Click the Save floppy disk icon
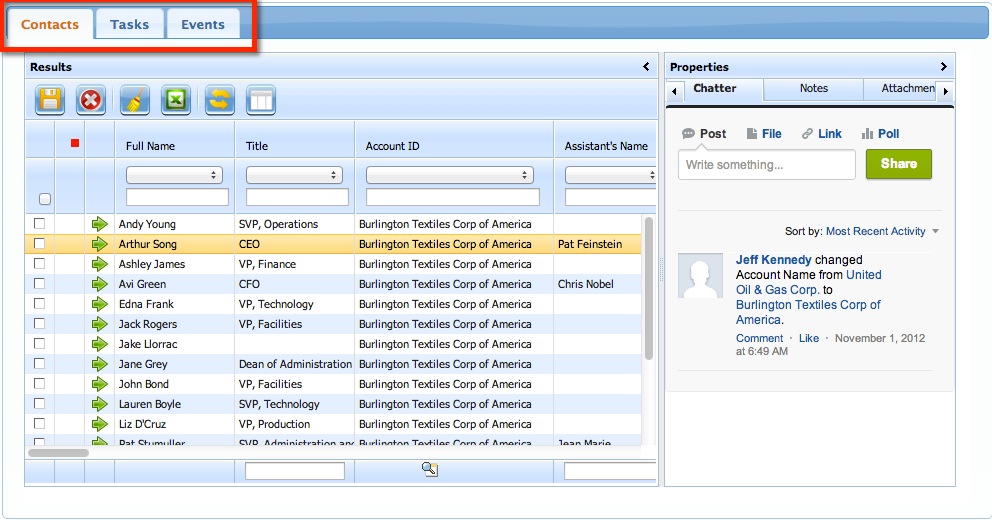The height and width of the screenshot is (520, 992). (x=50, y=100)
